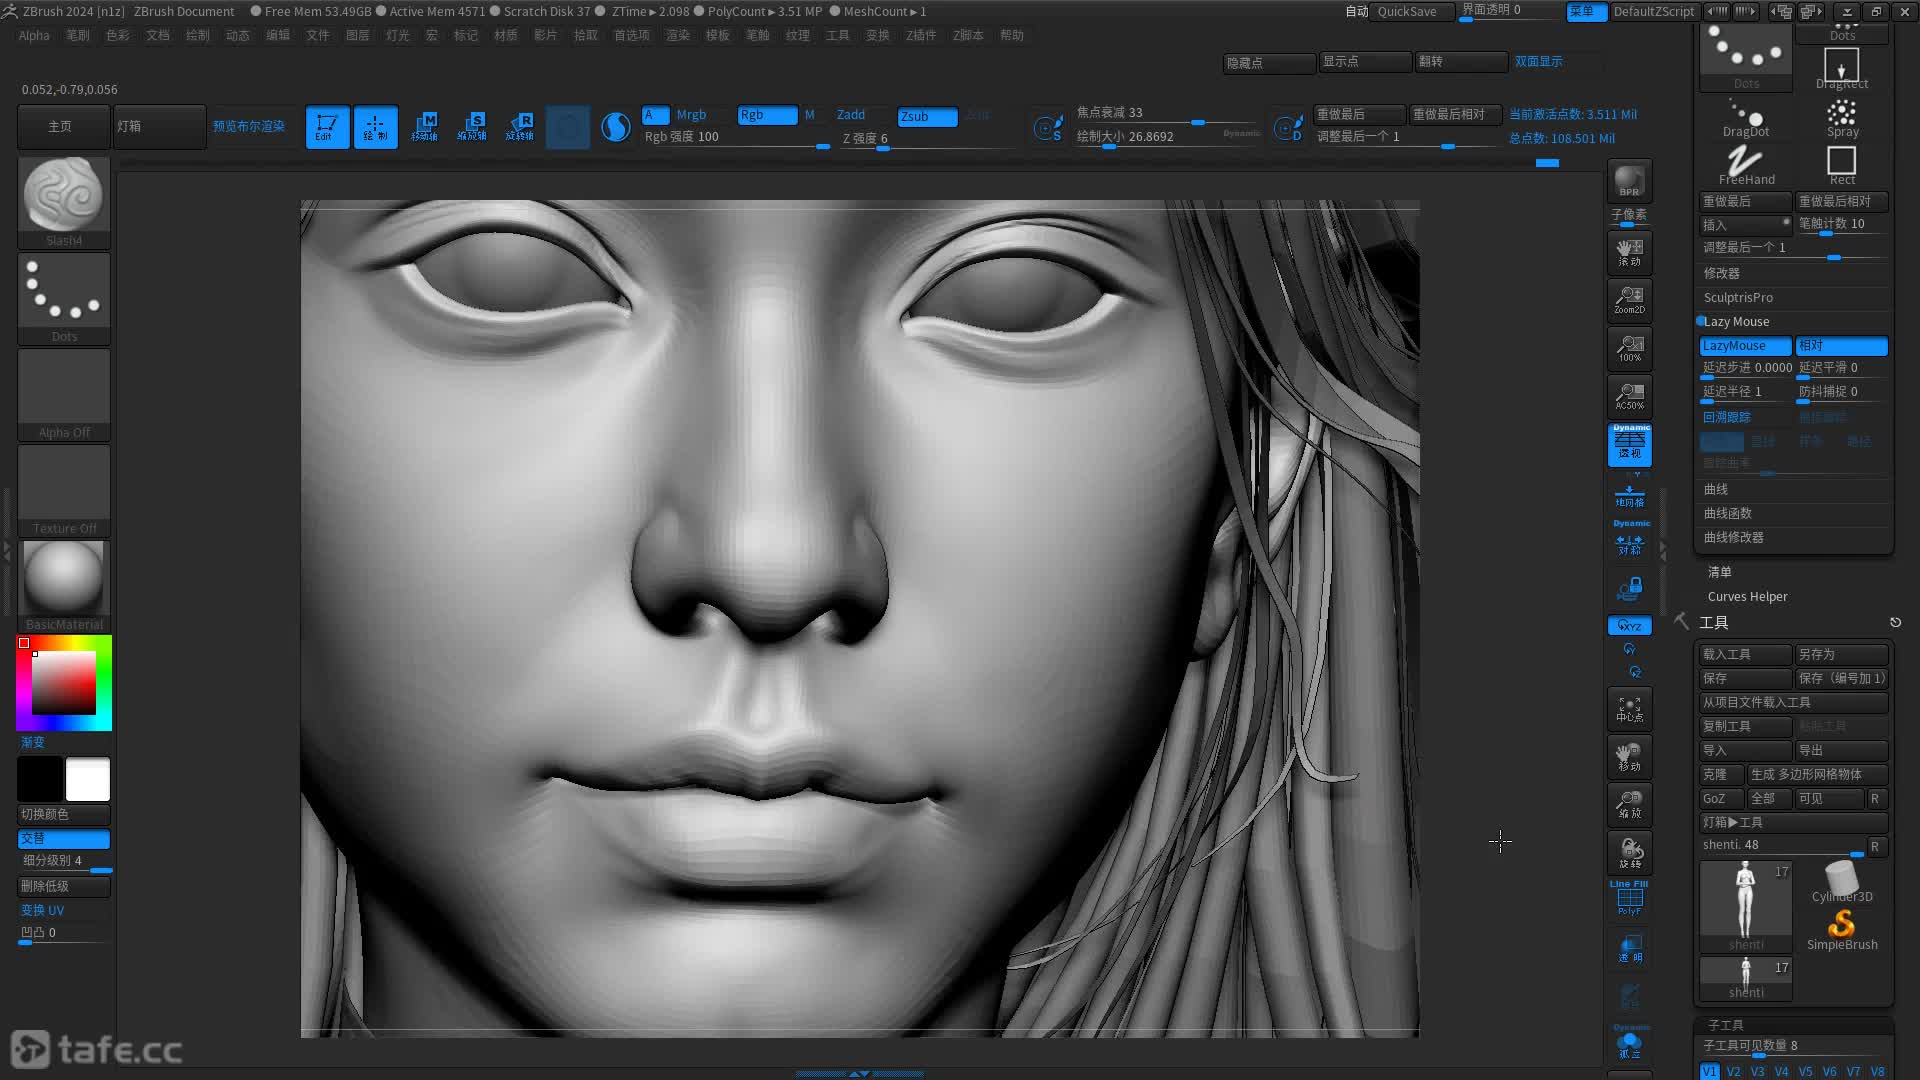1920x1080 pixels.
Task: Choose the Spray stroke type
Action: pyautogui.click(x=1842, y=118)
